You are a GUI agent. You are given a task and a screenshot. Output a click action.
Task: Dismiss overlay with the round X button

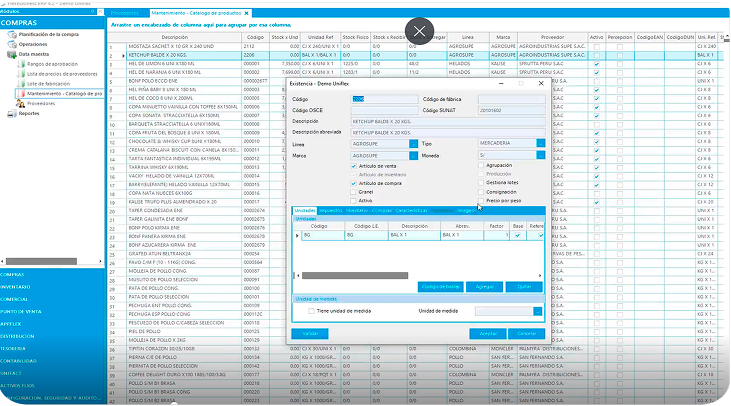[x=421, y=31]
